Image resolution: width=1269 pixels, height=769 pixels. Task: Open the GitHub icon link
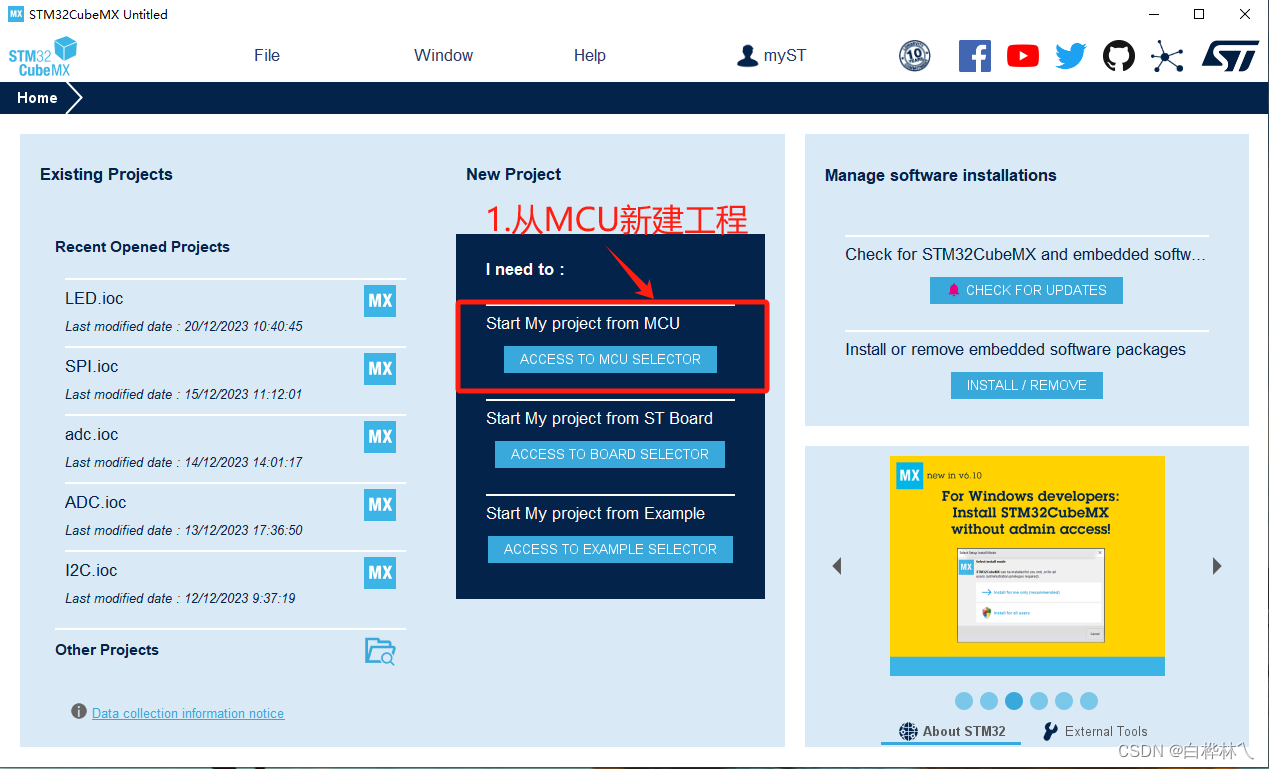tap(1119, 56)
